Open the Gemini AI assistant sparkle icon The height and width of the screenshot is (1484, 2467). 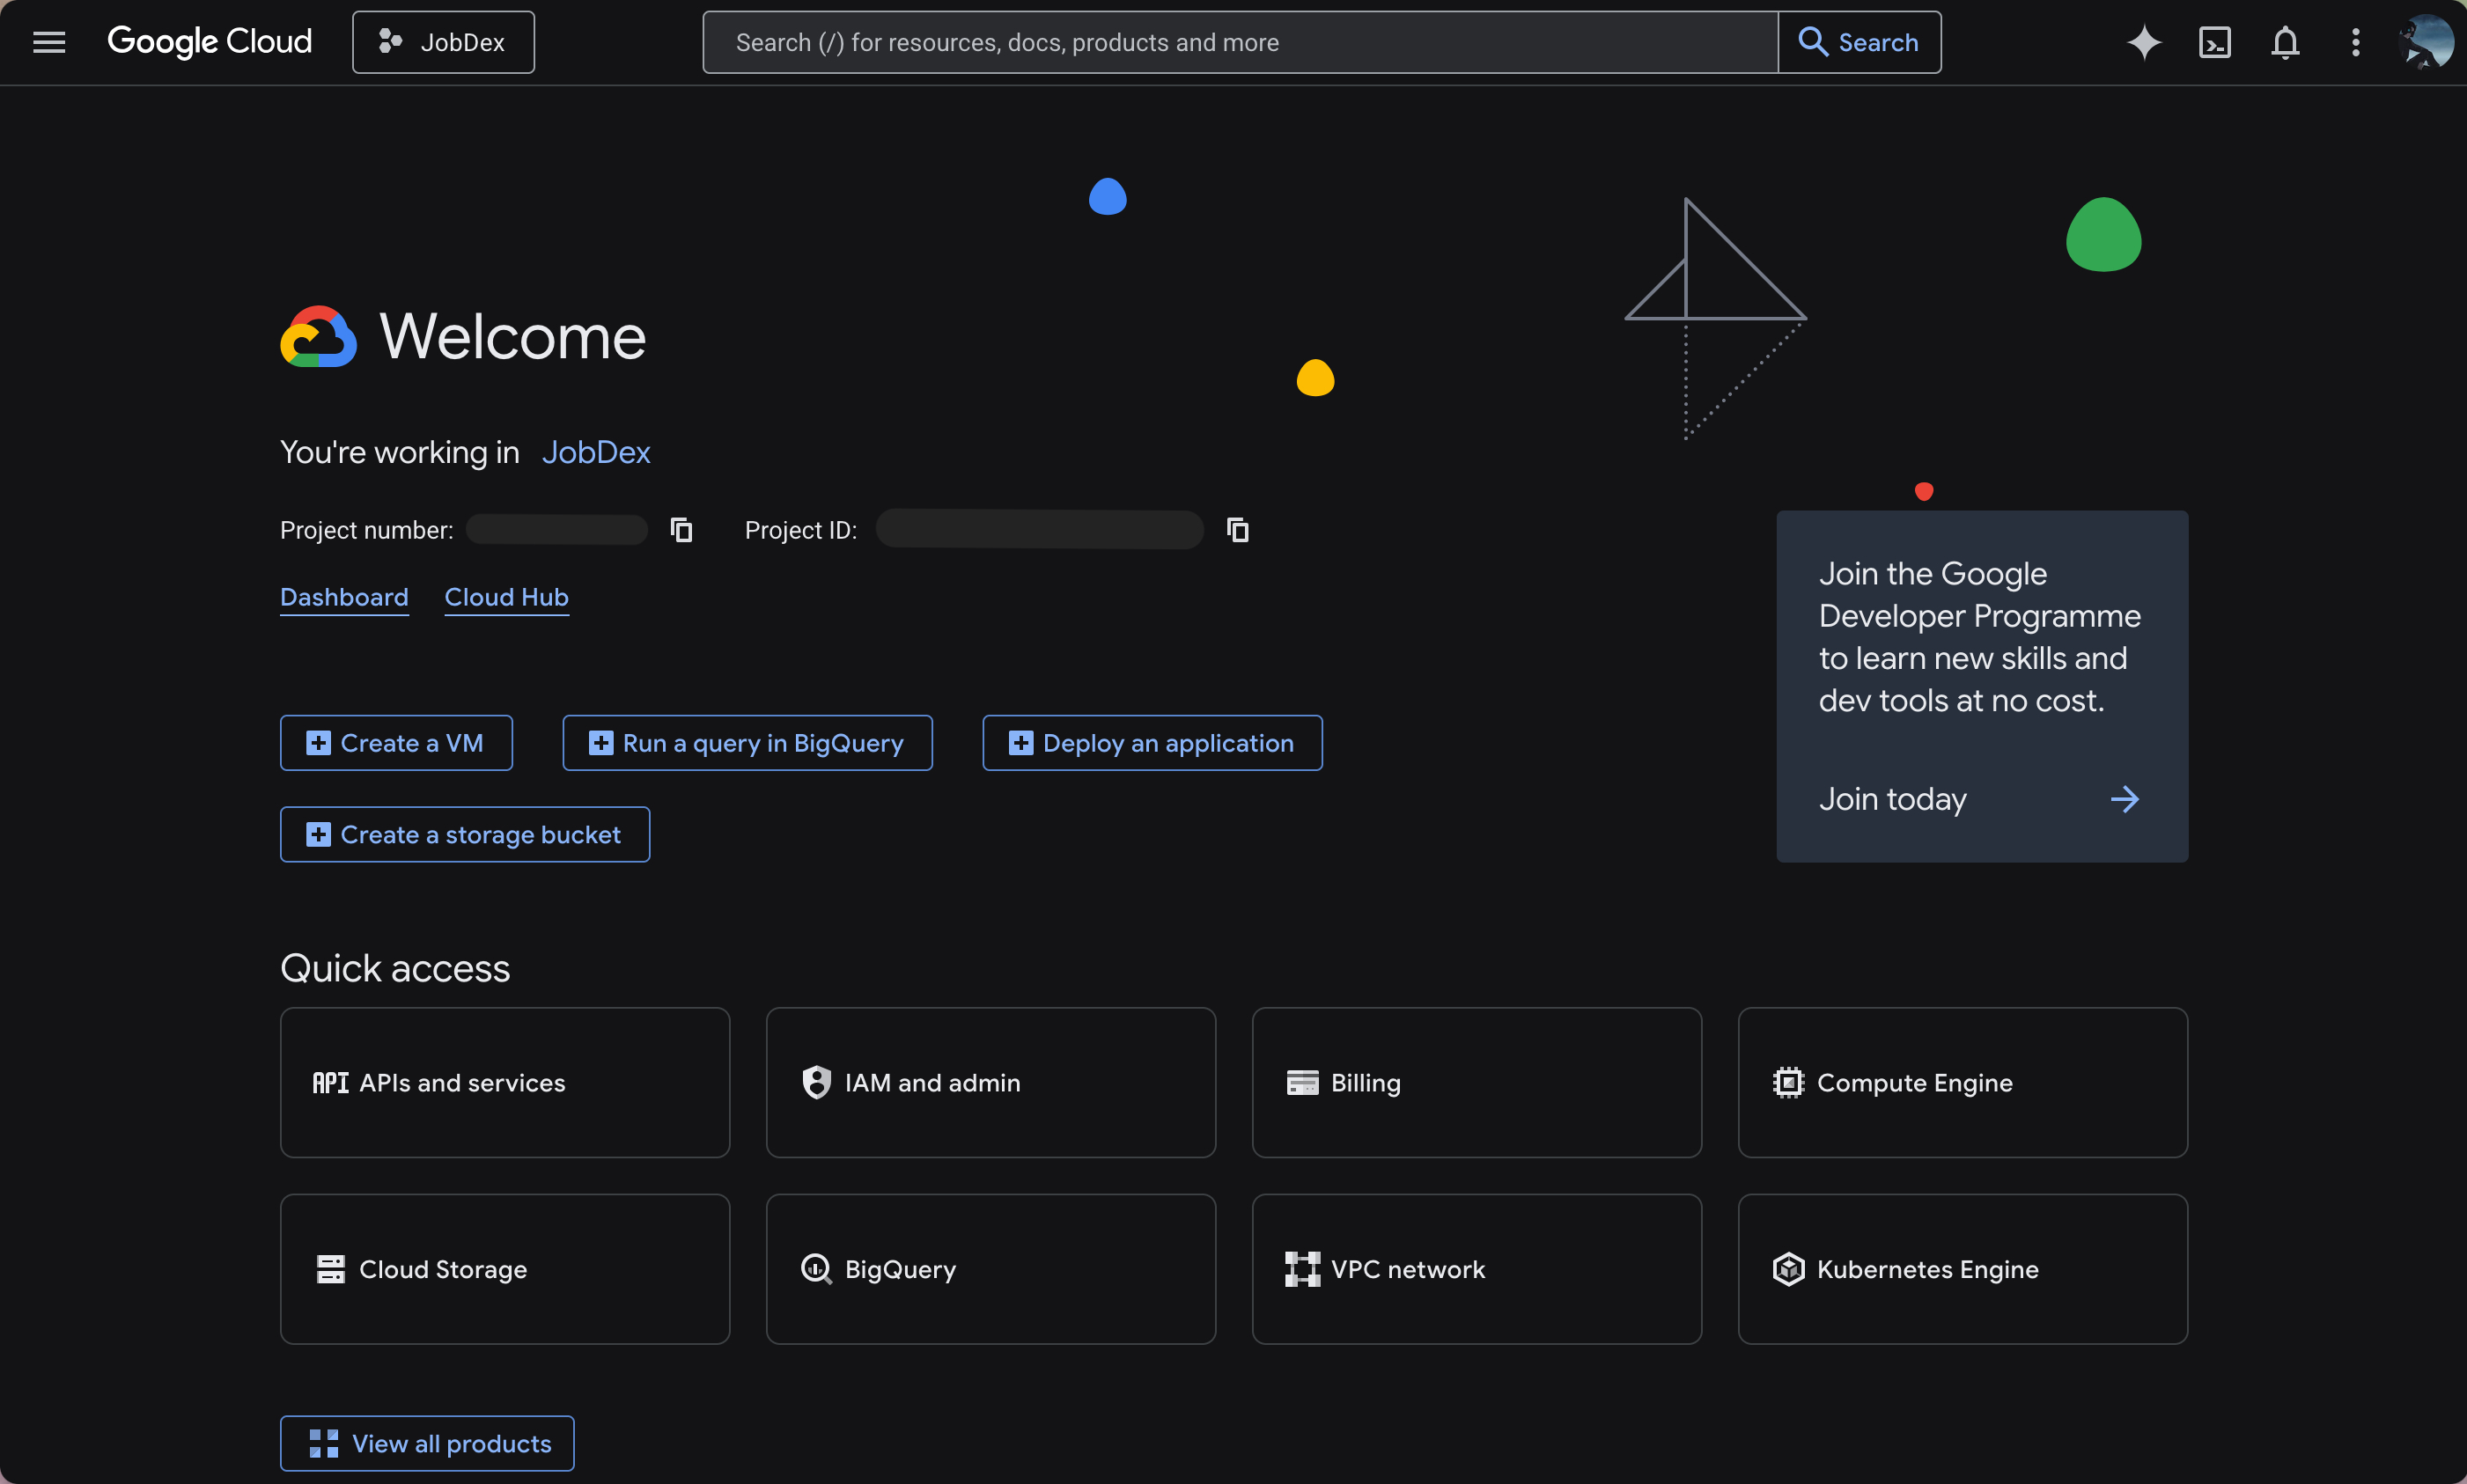pyautogui.click(x=2144, y=42)
